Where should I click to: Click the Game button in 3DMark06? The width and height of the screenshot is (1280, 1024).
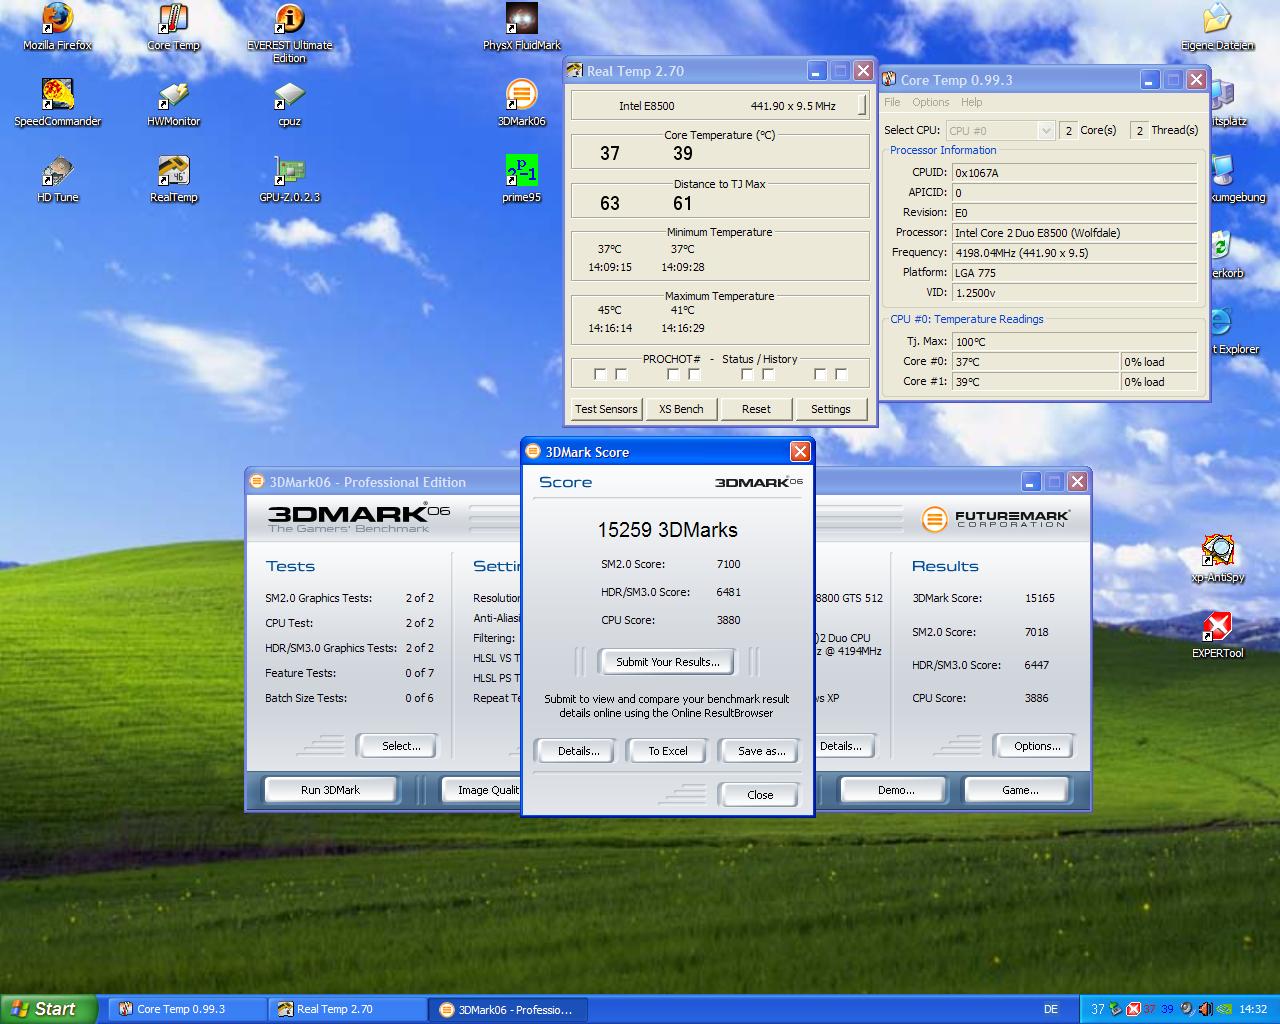tap(1020, 790)
